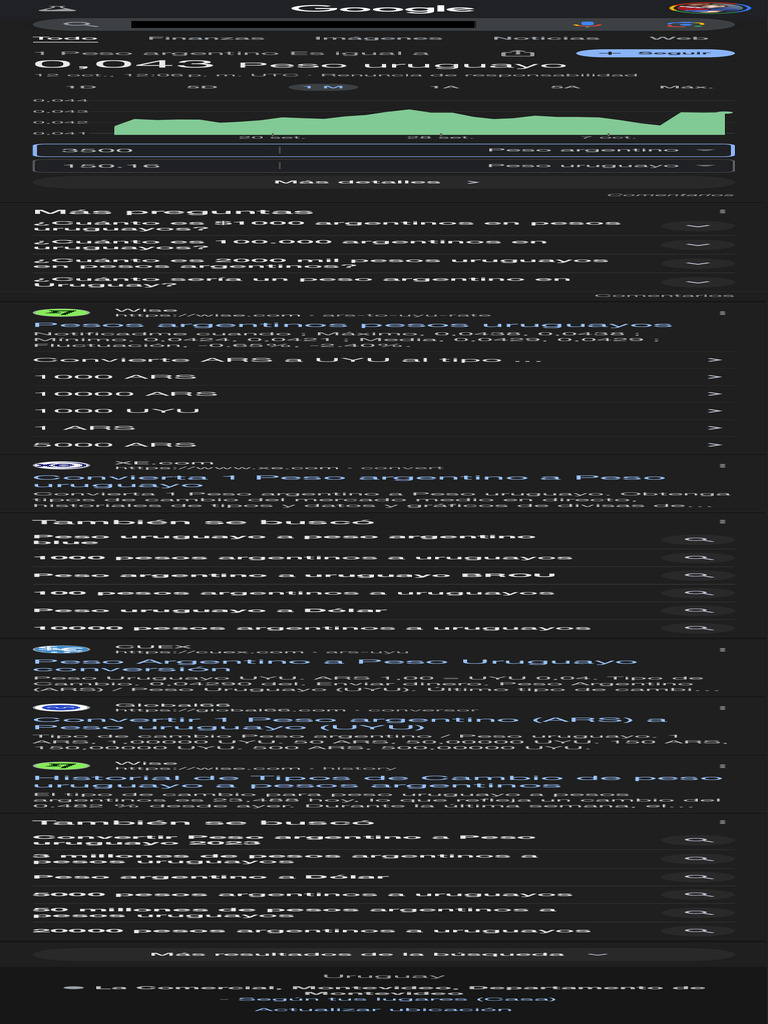Search icon for '1000 pesos argentinos a uruguayos'
The width and height of the screenshot is (768, 1024).
click(698, 558)
